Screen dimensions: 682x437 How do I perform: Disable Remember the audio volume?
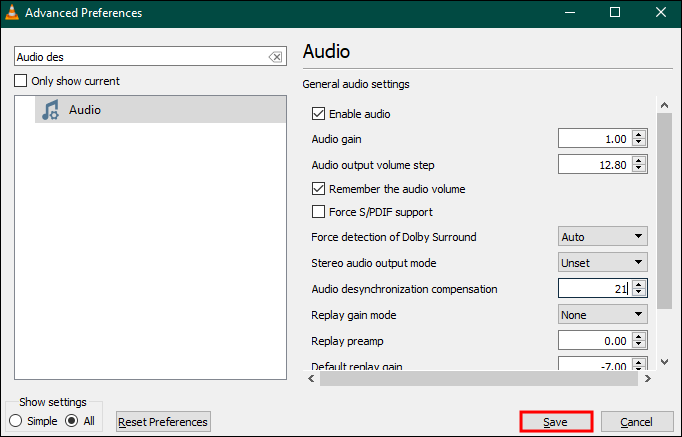pyautogui.click(x=319, y=188)
